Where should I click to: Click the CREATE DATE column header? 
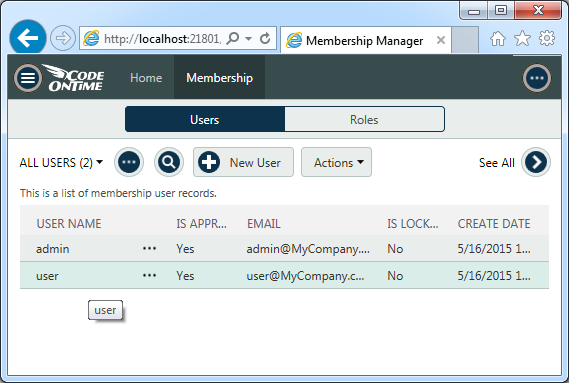click(x=494, y=224)
